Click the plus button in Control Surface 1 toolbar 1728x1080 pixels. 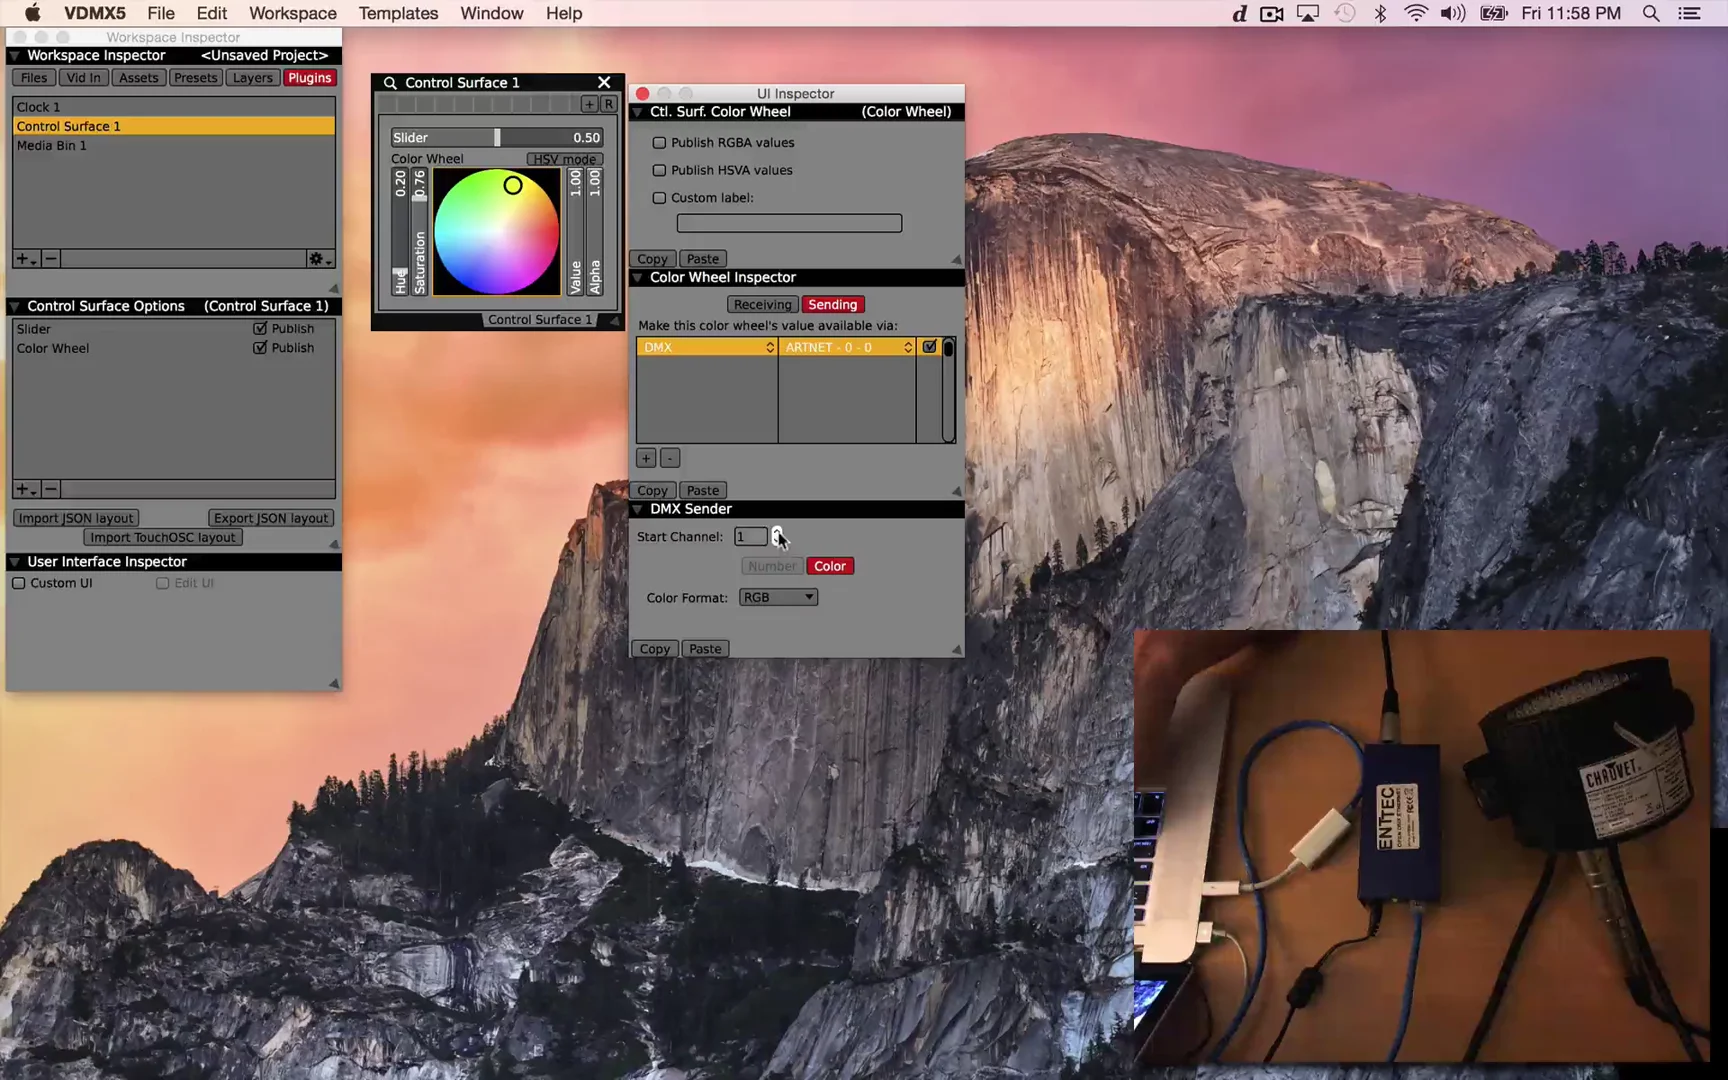click(x=589, y=104)
